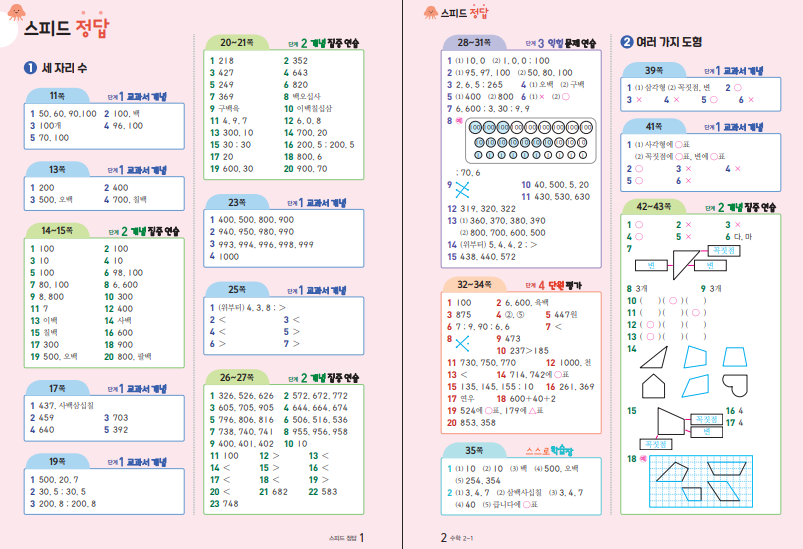Viewport: 803px width, 549px height.
Task: Click the answer 23 748
Action: coord(224,504)
